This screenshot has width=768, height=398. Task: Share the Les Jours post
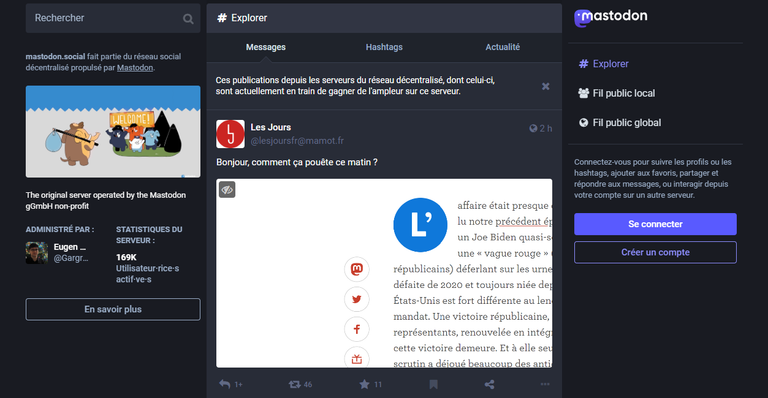tap(489, 384)
